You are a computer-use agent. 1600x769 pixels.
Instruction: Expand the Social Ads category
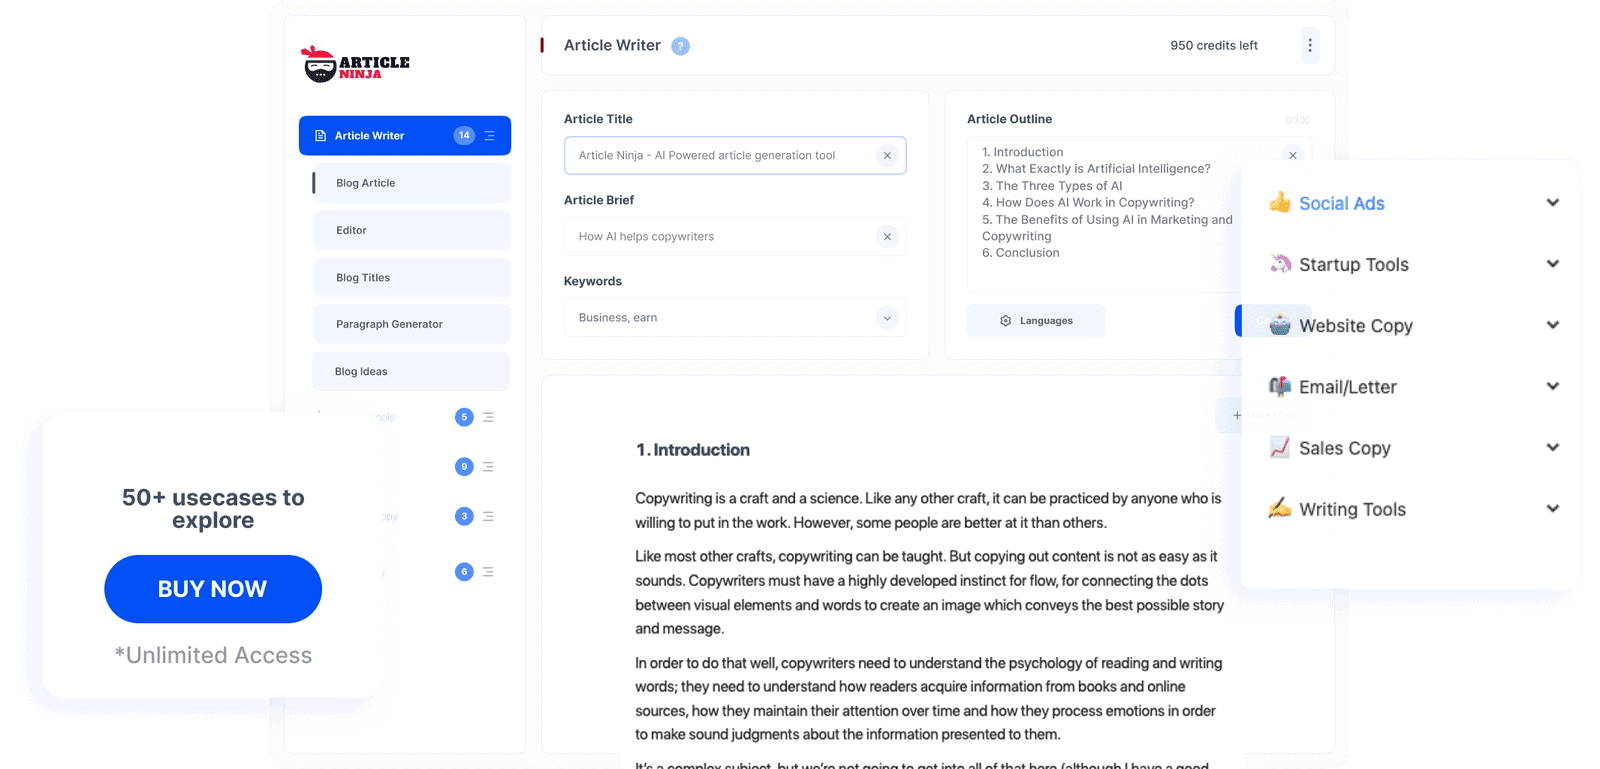[x=1553, y=203]
